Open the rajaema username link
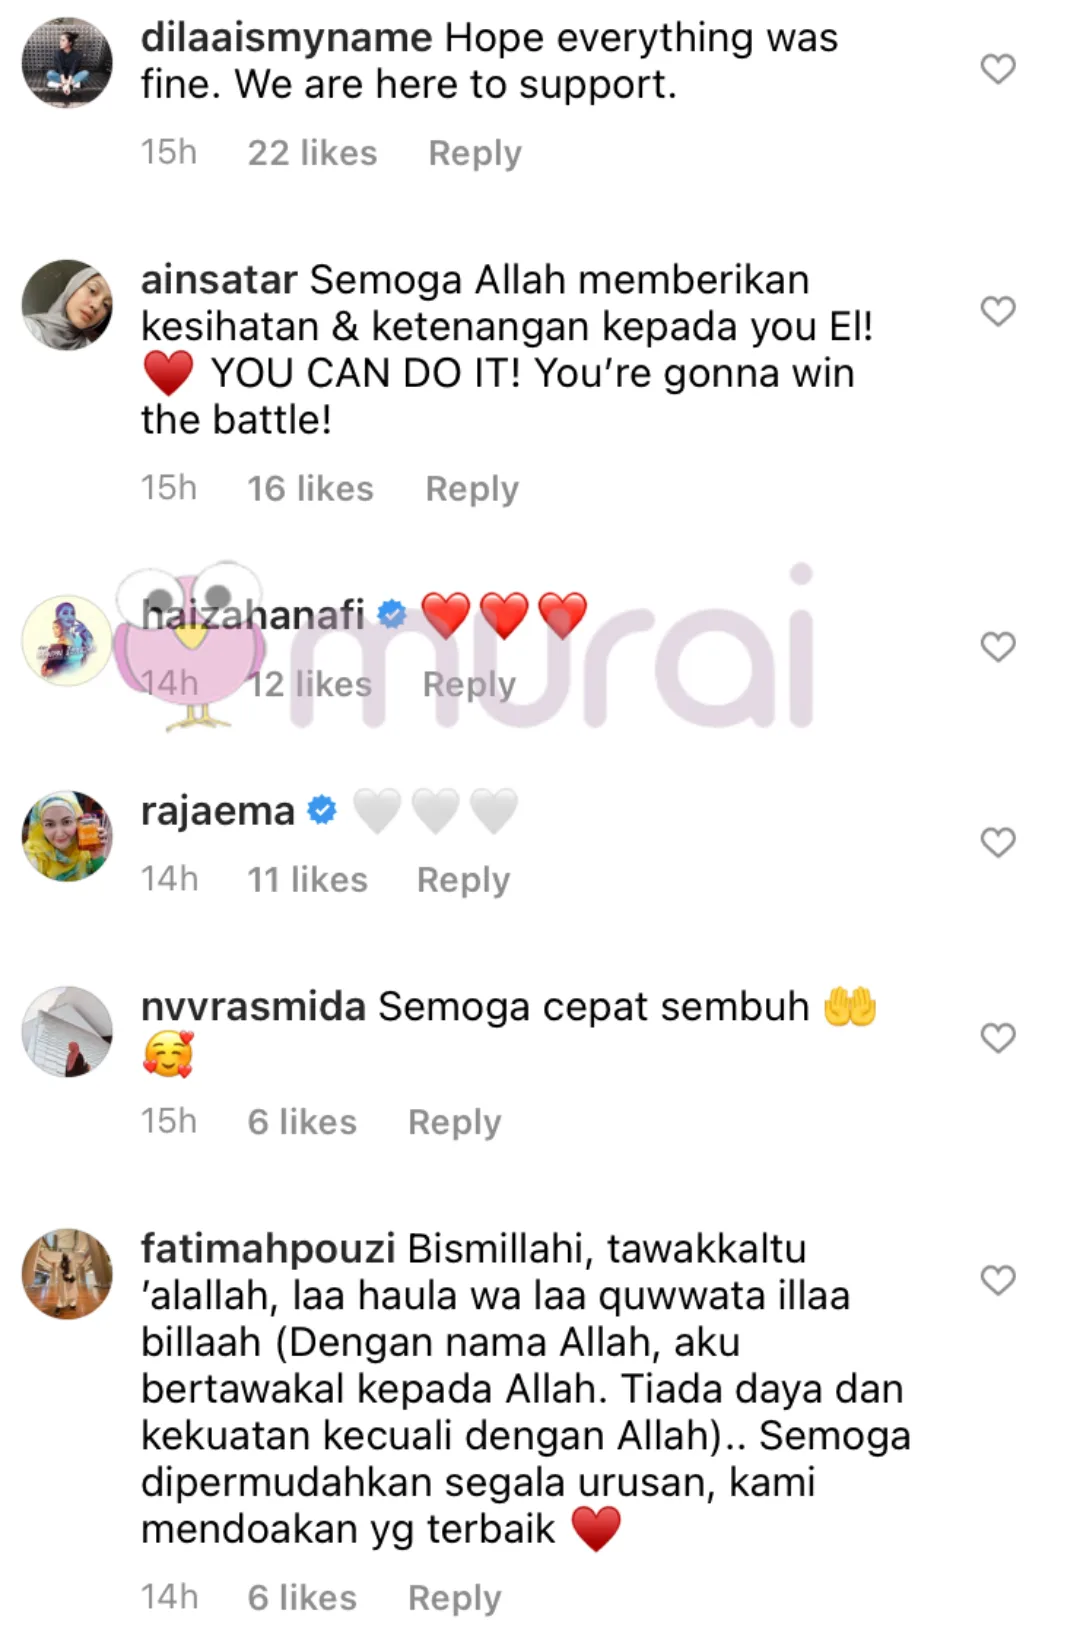Screen dimensions: 1080x1645 [x=217, y=811]
